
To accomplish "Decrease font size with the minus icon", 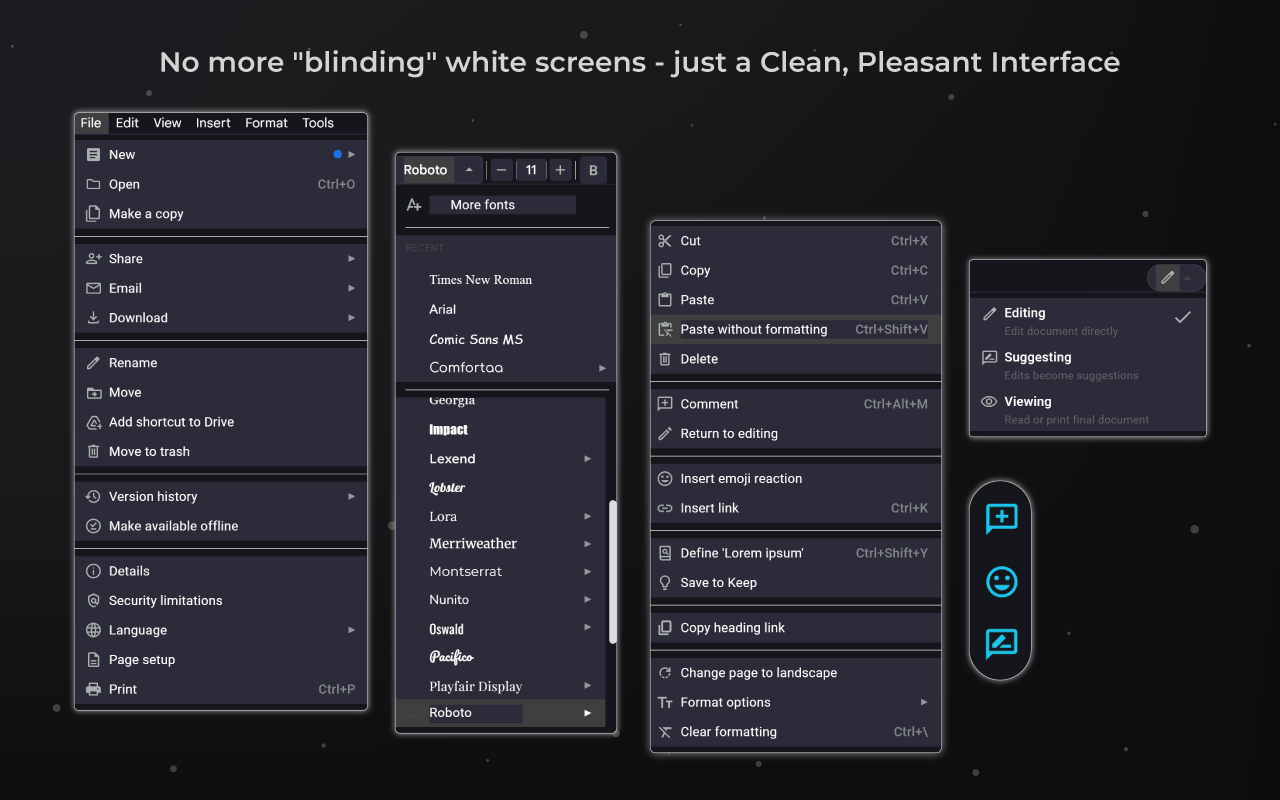I will coord(500,170).
